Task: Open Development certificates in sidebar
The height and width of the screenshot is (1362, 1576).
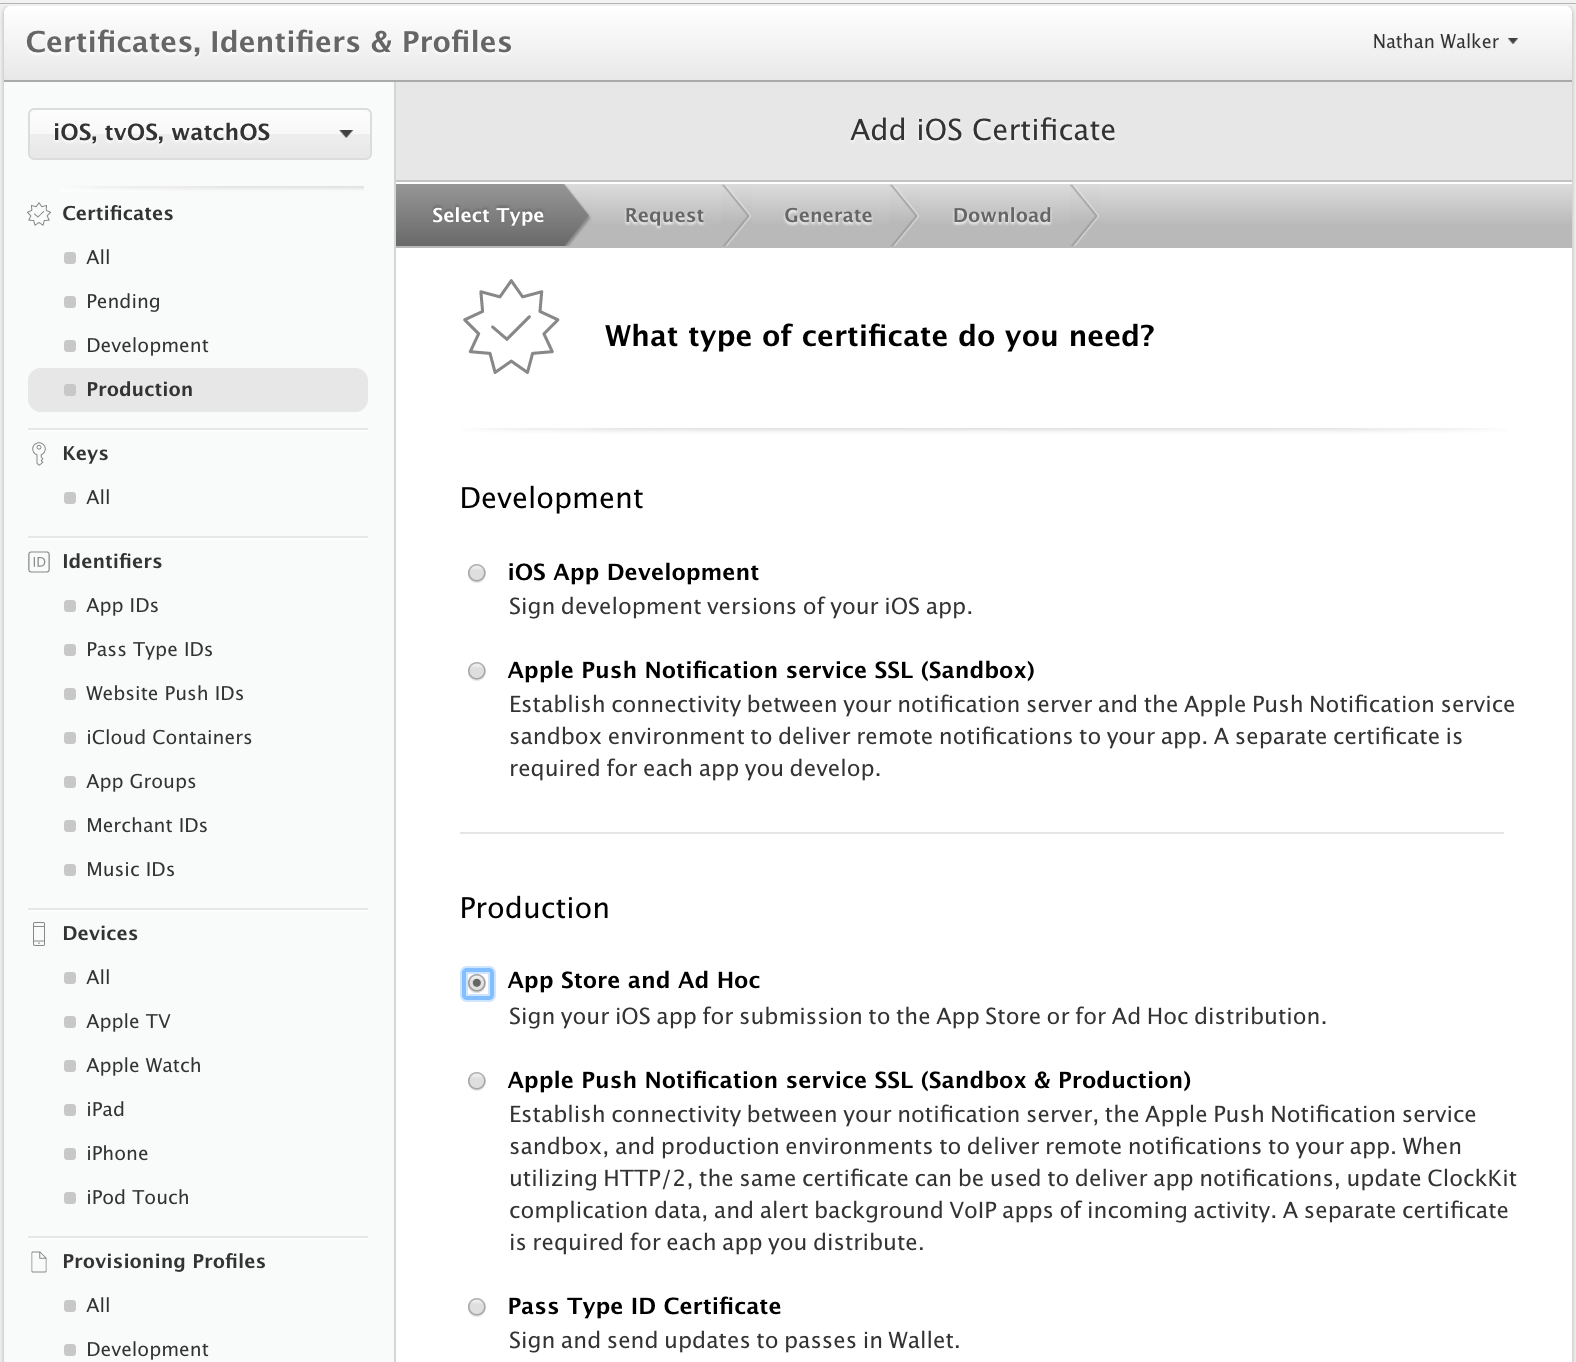Action: (x=147, y=346)
